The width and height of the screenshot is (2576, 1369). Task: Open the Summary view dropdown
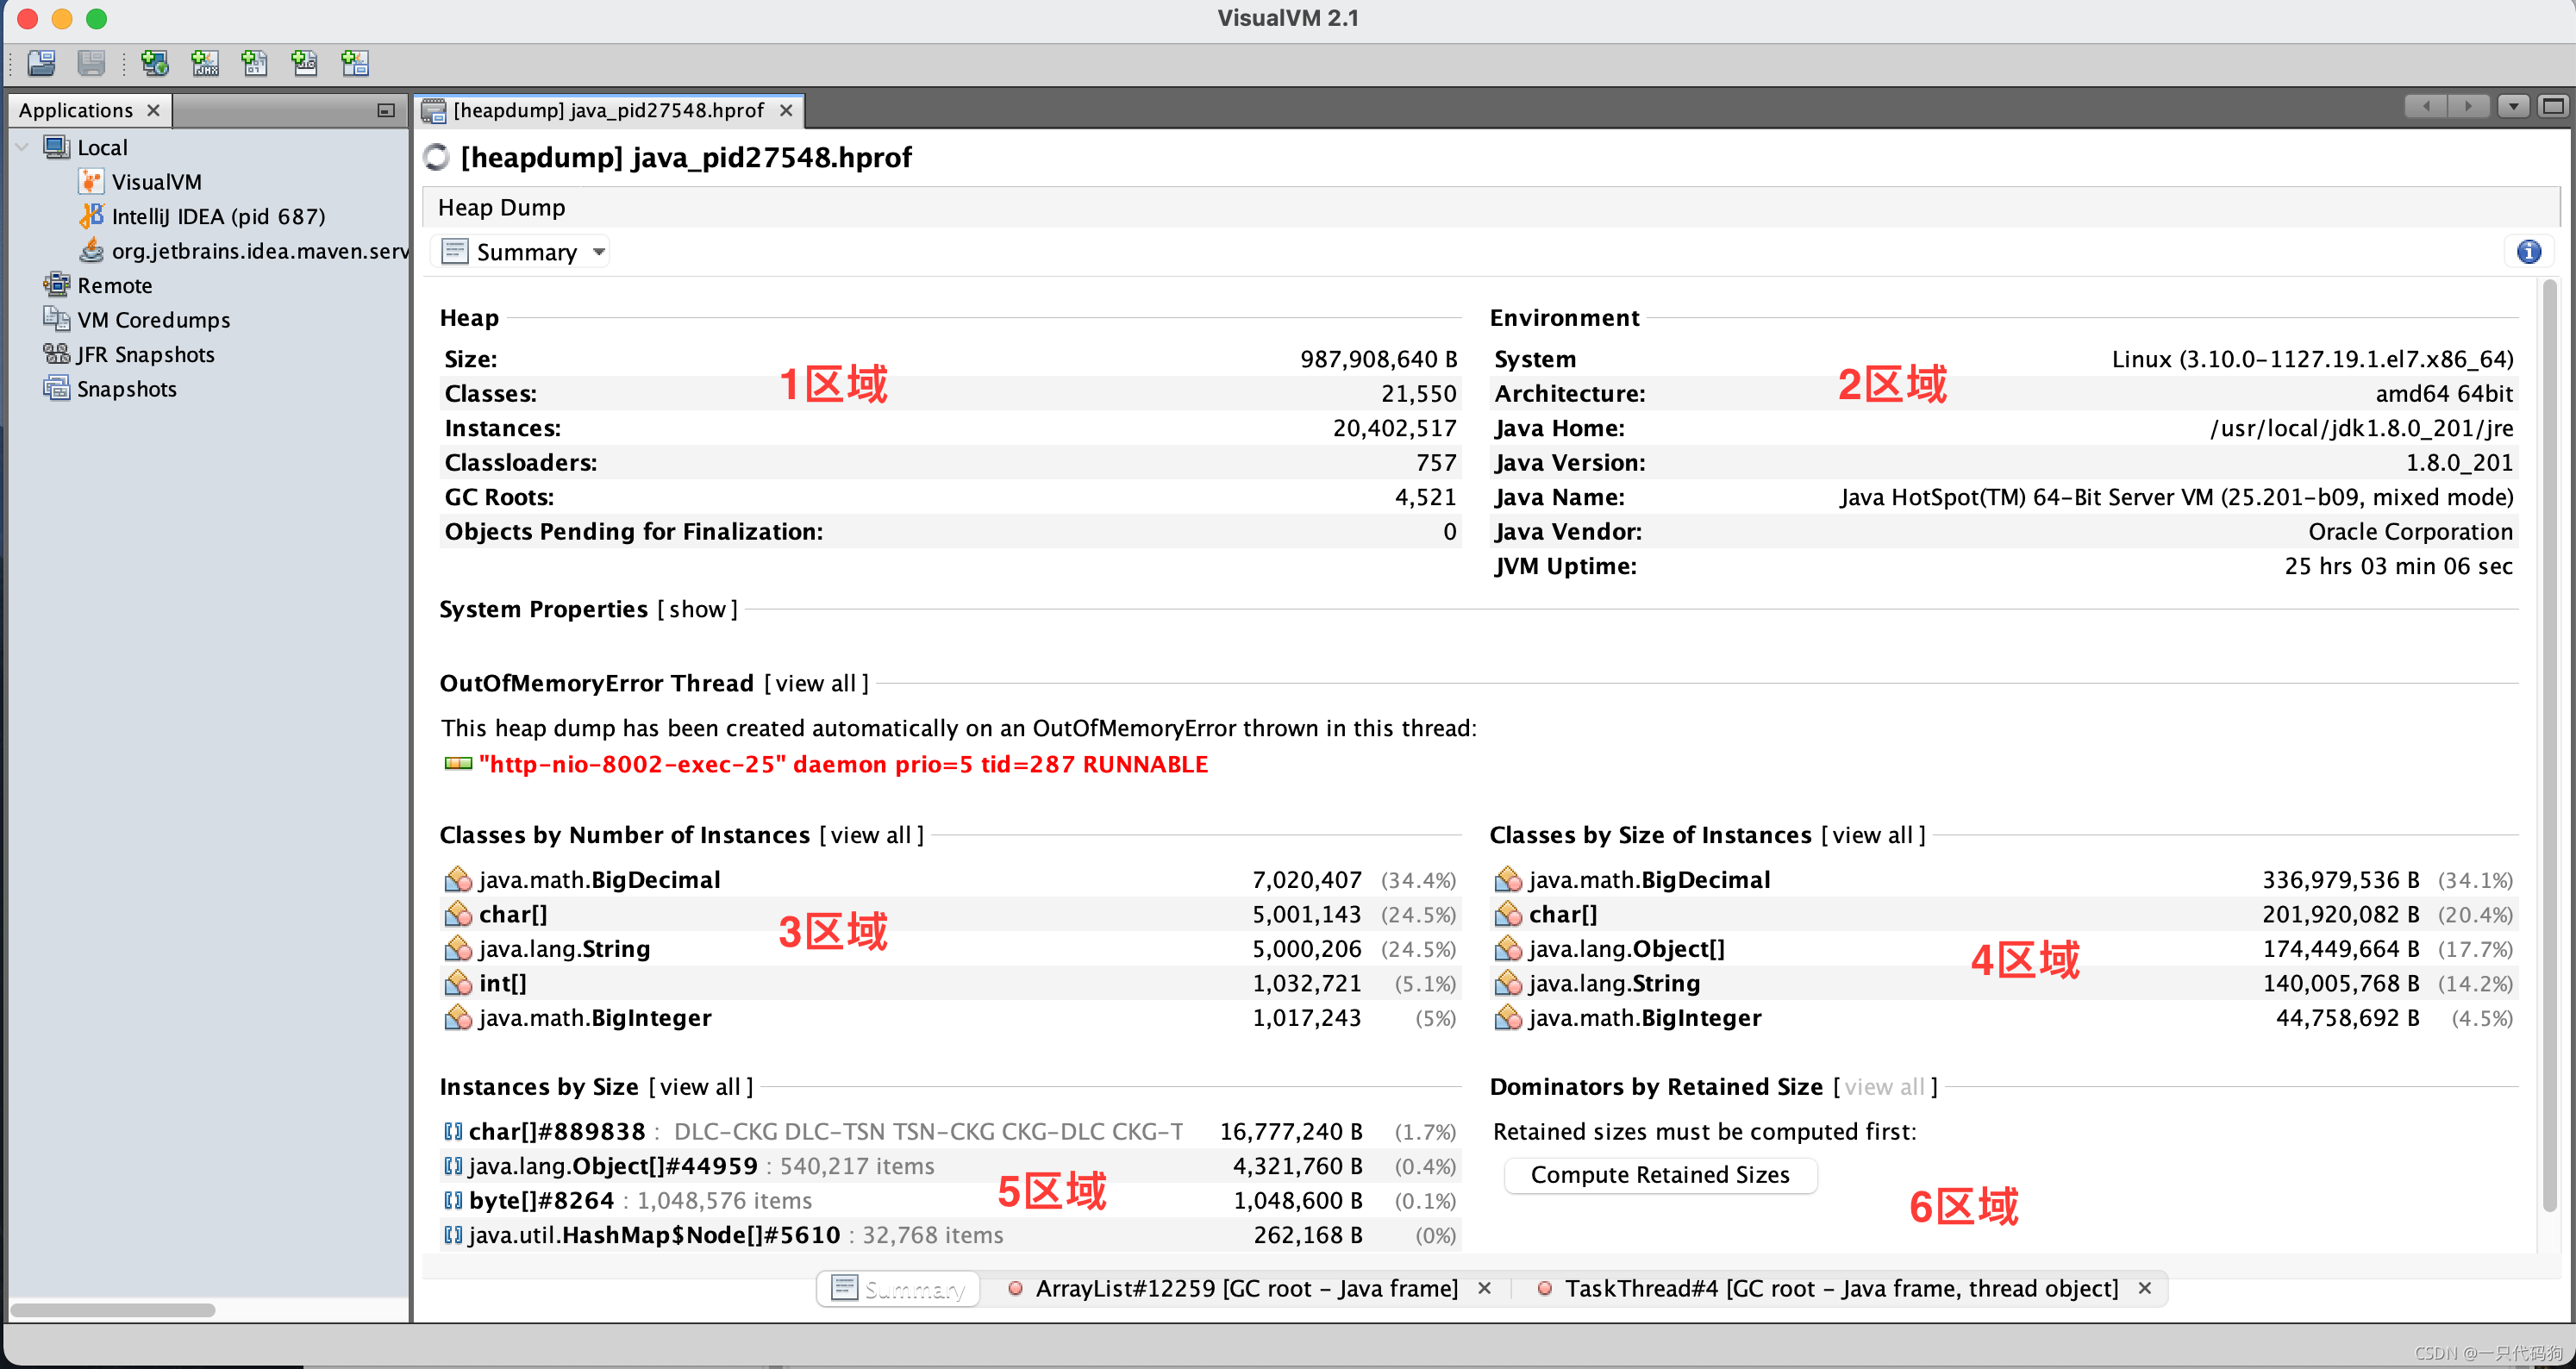[599, 252]
